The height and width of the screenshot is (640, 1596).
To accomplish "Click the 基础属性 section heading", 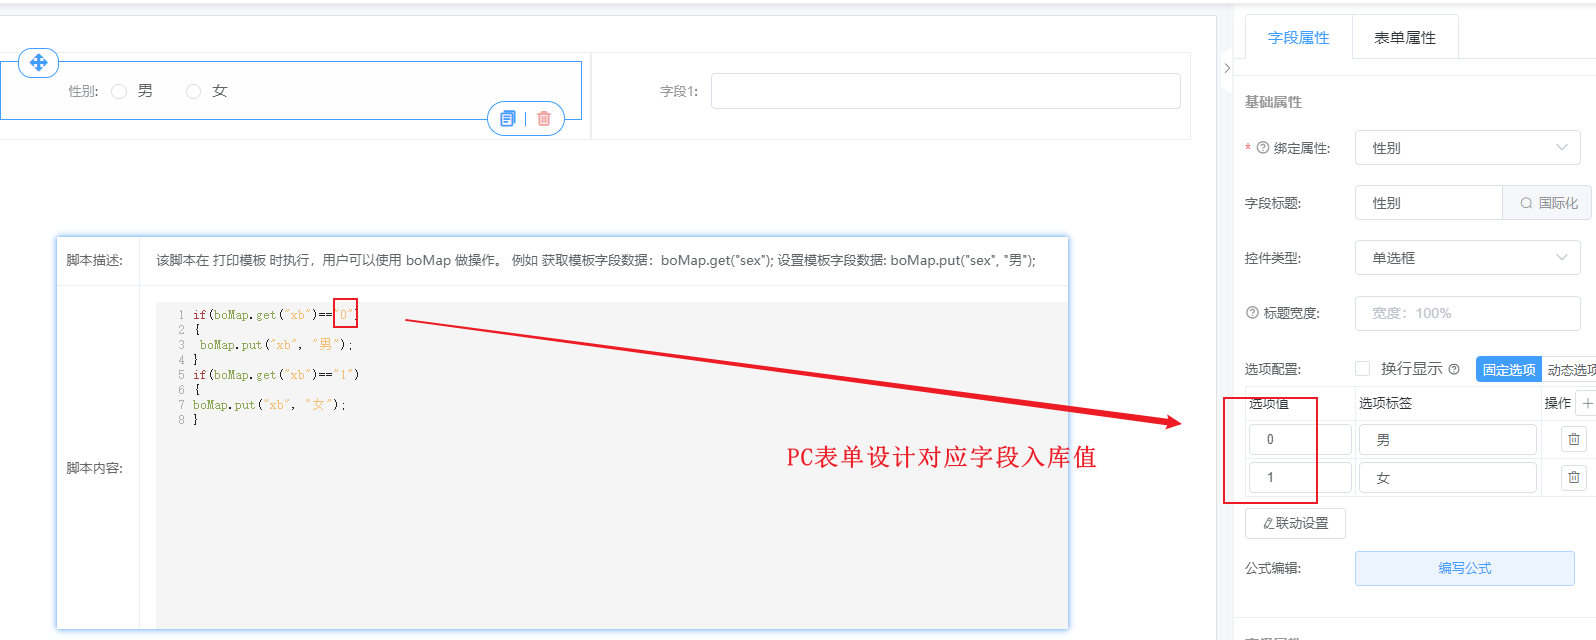I will click(1273, 102).
